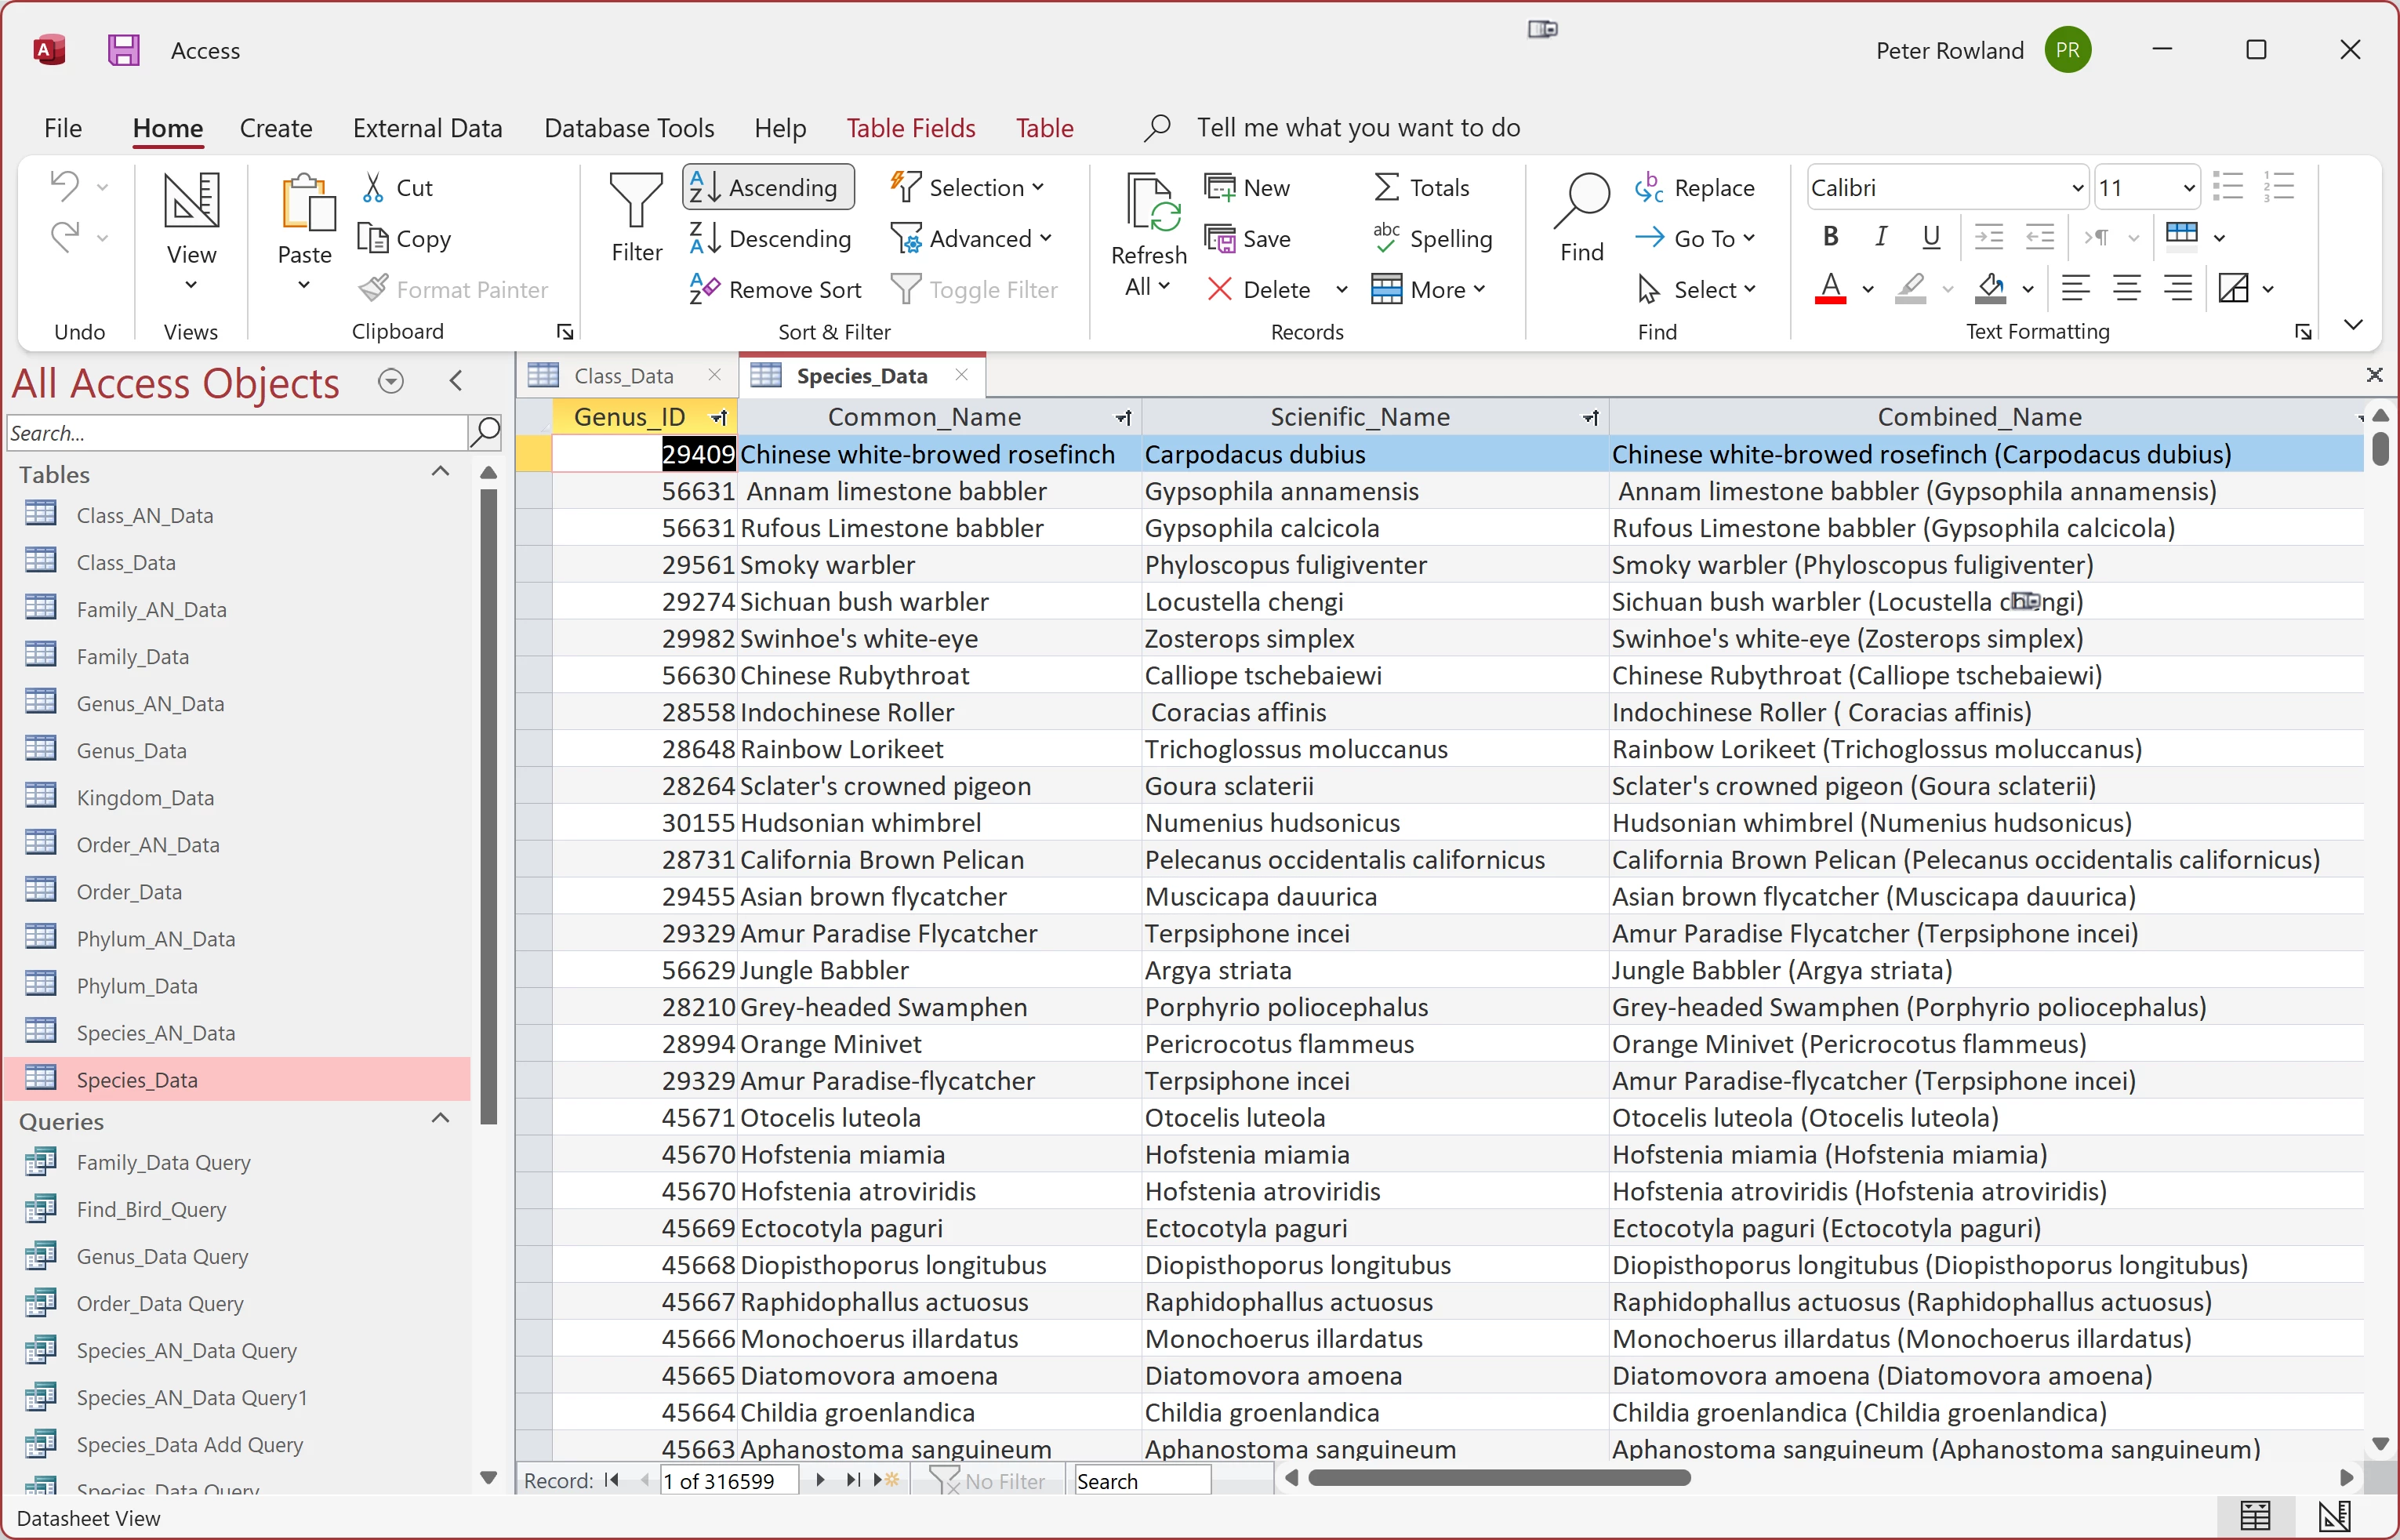Click the Remove Sort icon
The height and width of the screenshot is (1540, 2400).
704,289
